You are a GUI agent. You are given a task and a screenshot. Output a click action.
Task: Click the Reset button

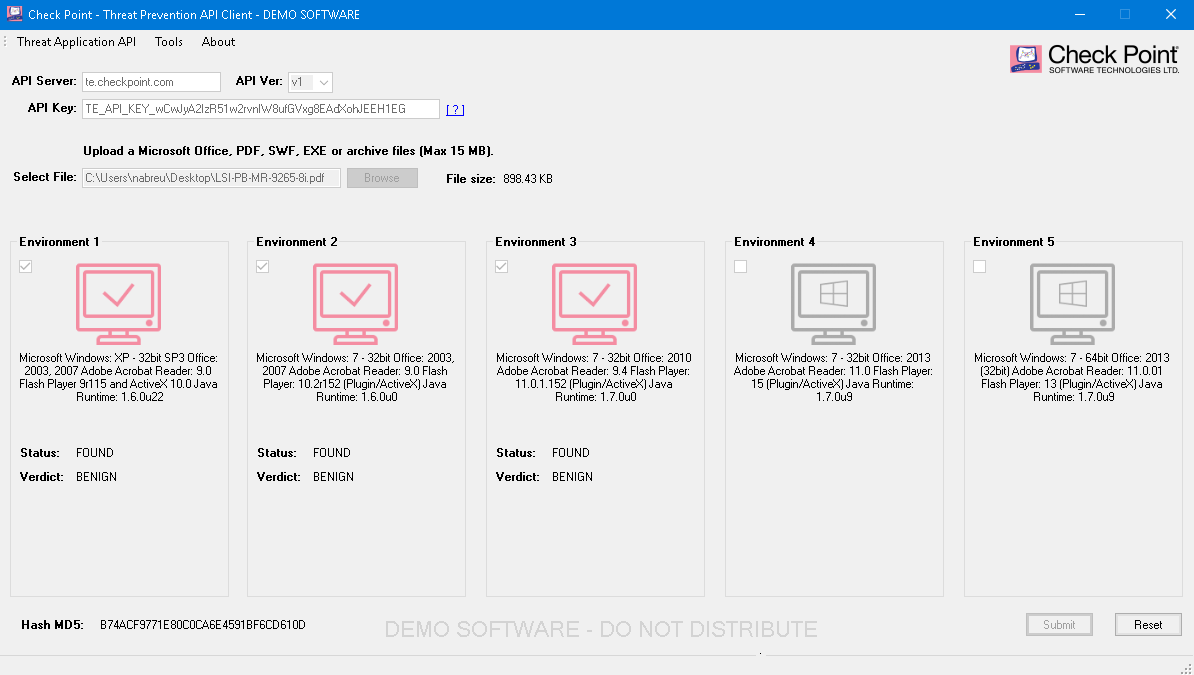pos(1148,624)
